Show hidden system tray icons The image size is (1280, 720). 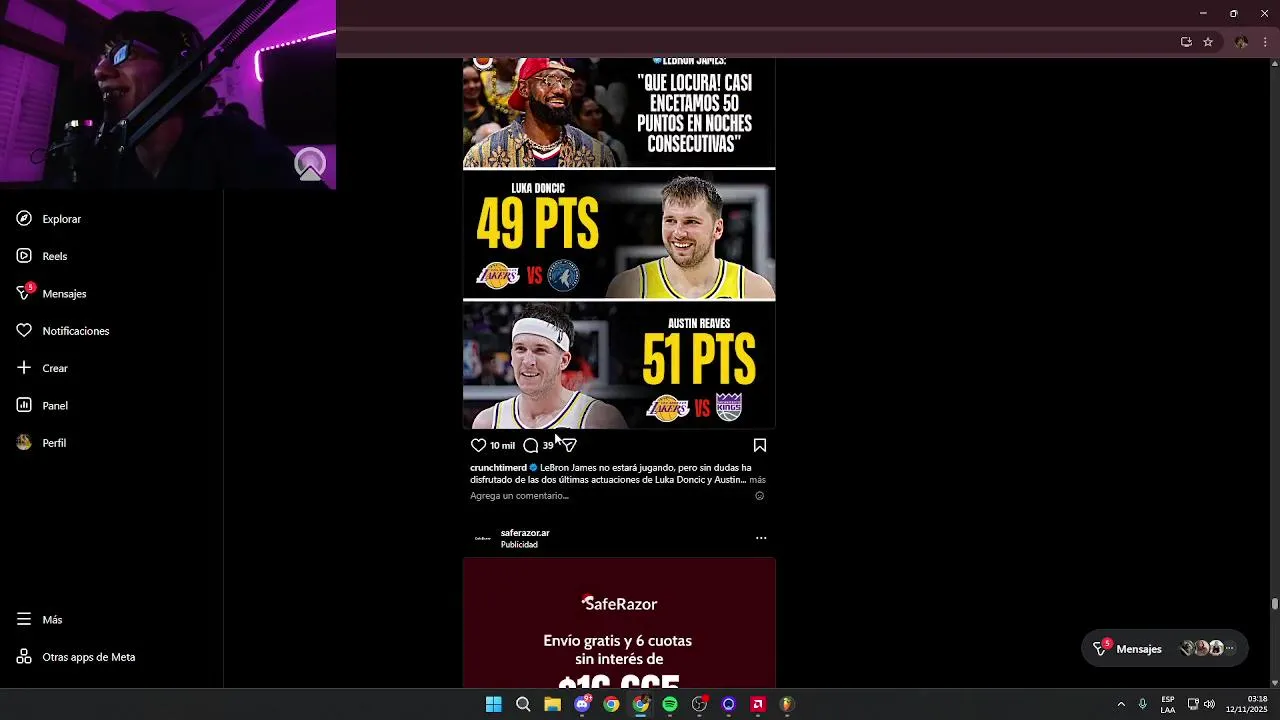point(1121,704)
